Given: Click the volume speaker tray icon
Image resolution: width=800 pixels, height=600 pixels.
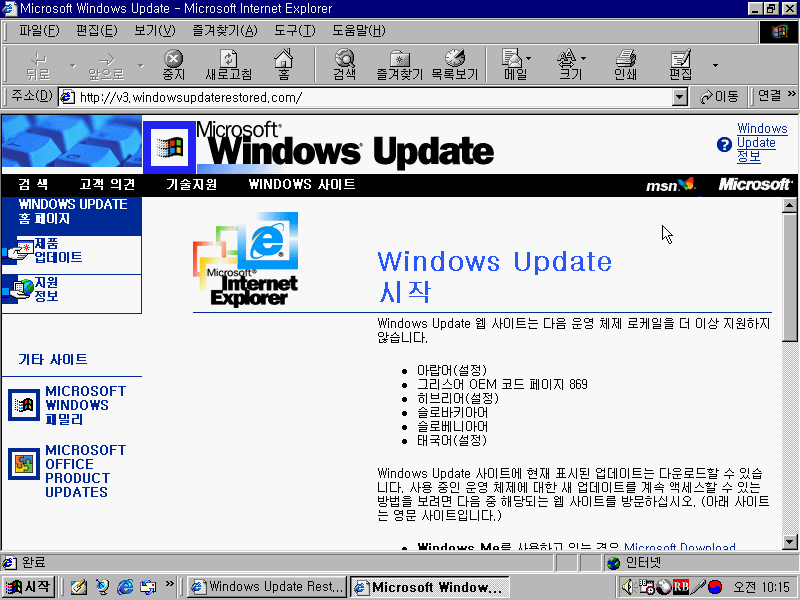Looking at the screenshot, I should click(627, 587).
